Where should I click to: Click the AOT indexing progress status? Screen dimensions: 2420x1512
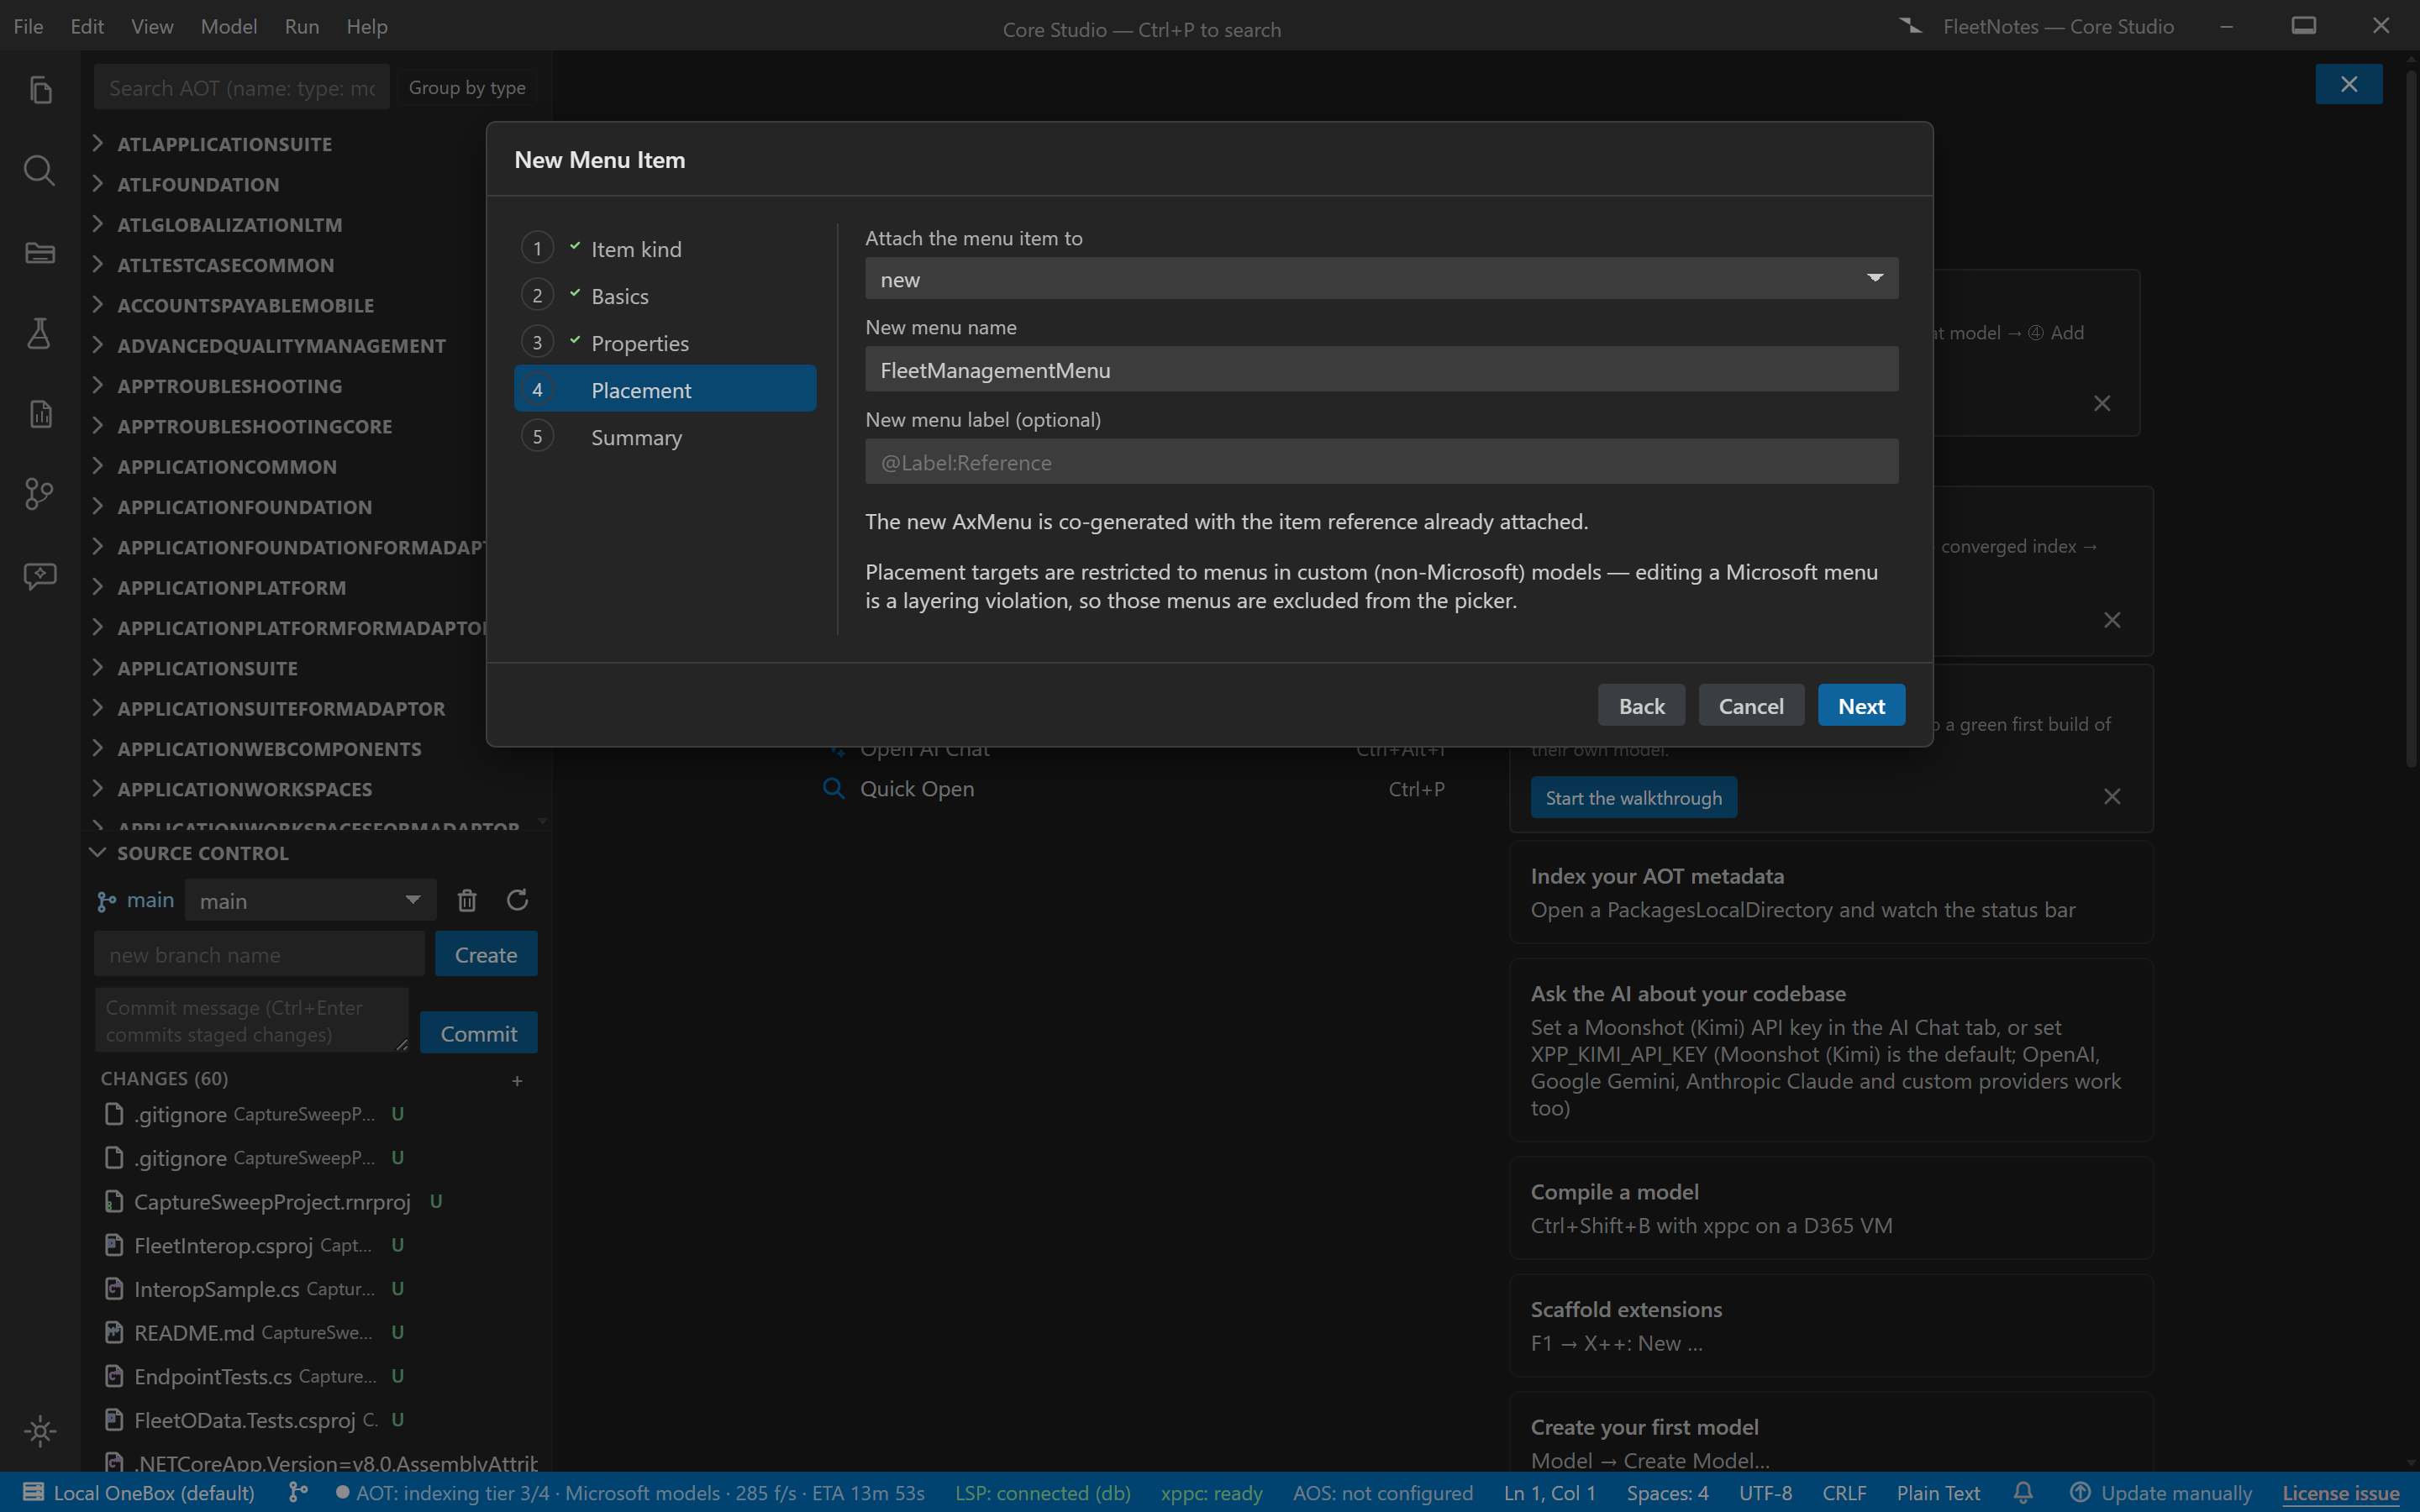[x=630, y=1492]
